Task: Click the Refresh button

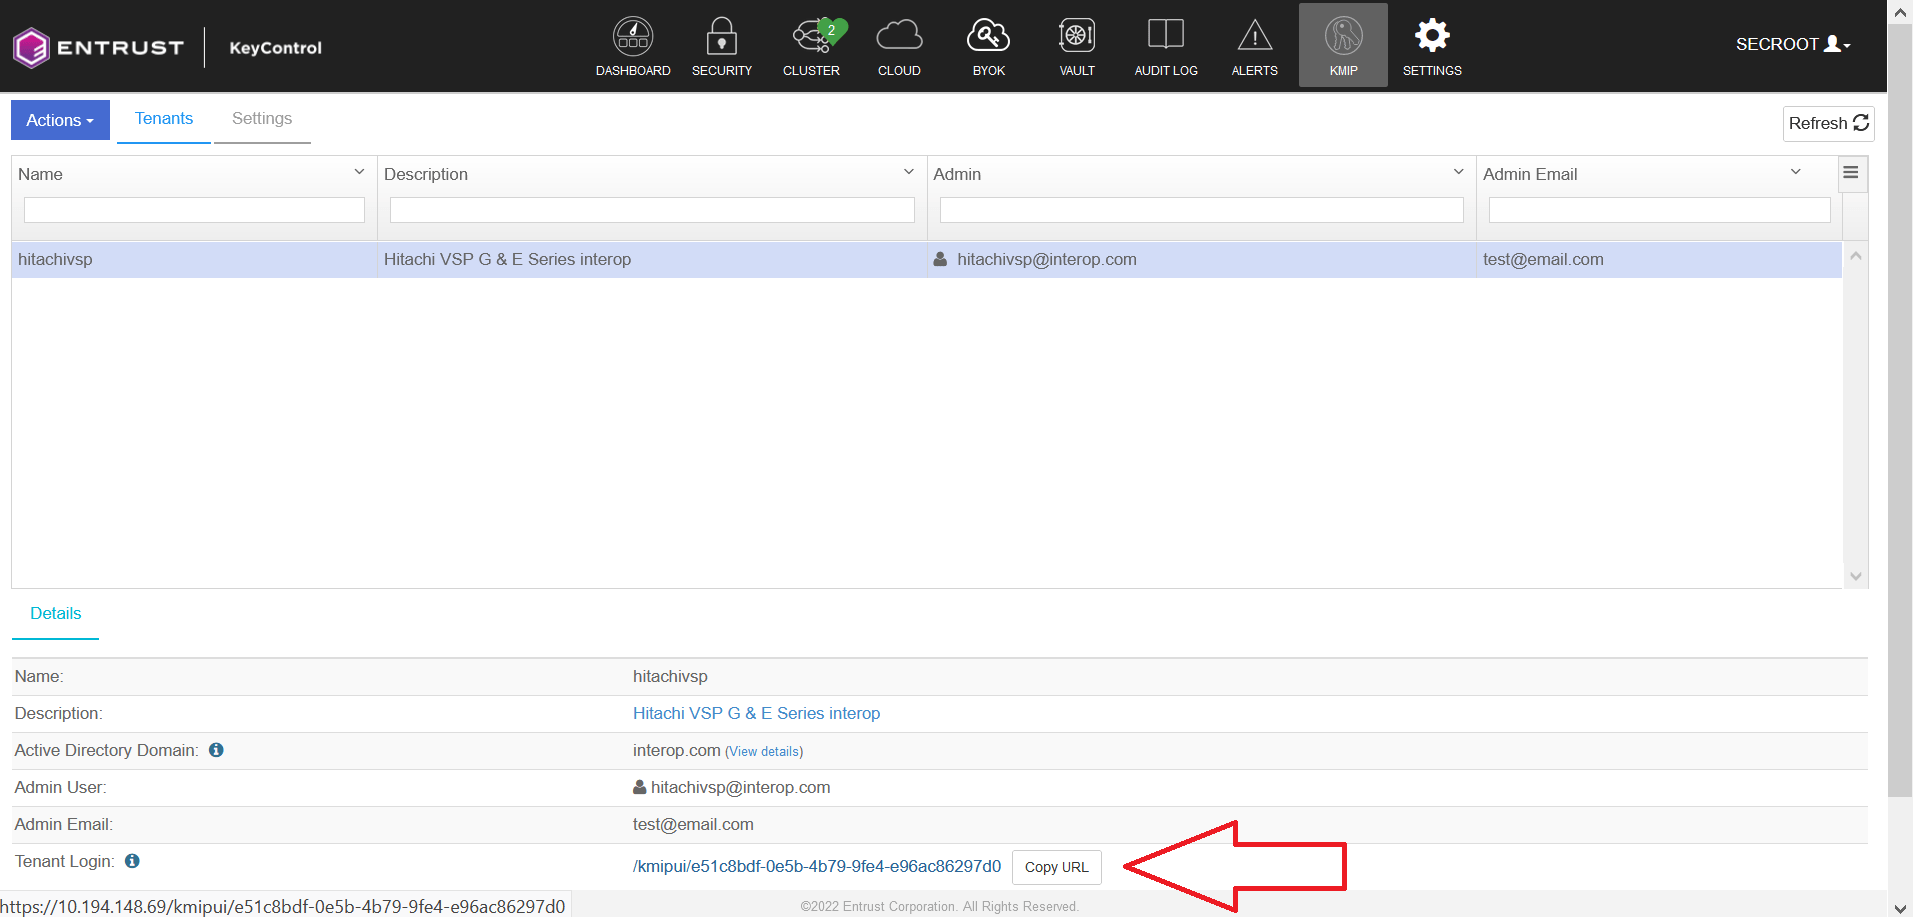Action: click(1828, 123)
